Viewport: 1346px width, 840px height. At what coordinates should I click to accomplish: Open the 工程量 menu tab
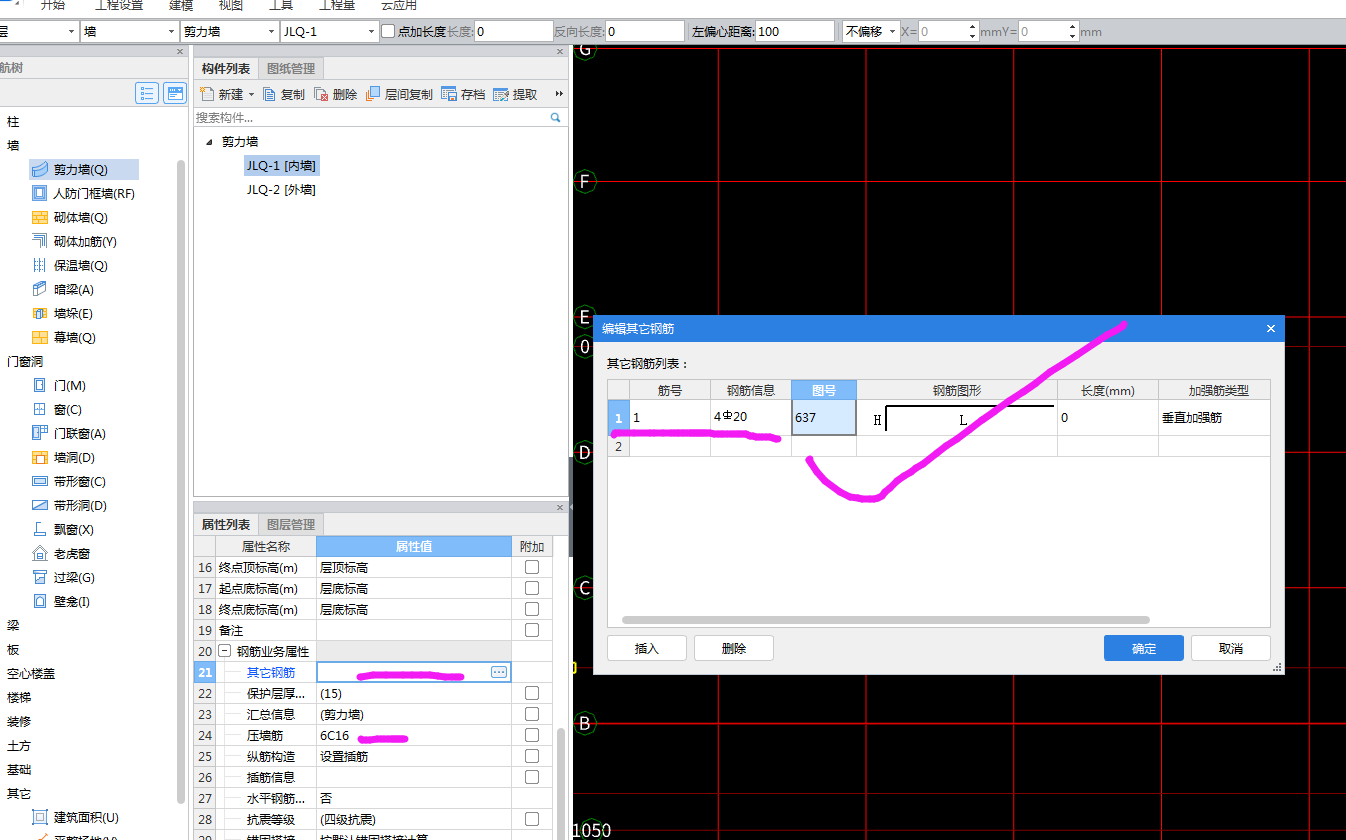(x=336, y=5)
